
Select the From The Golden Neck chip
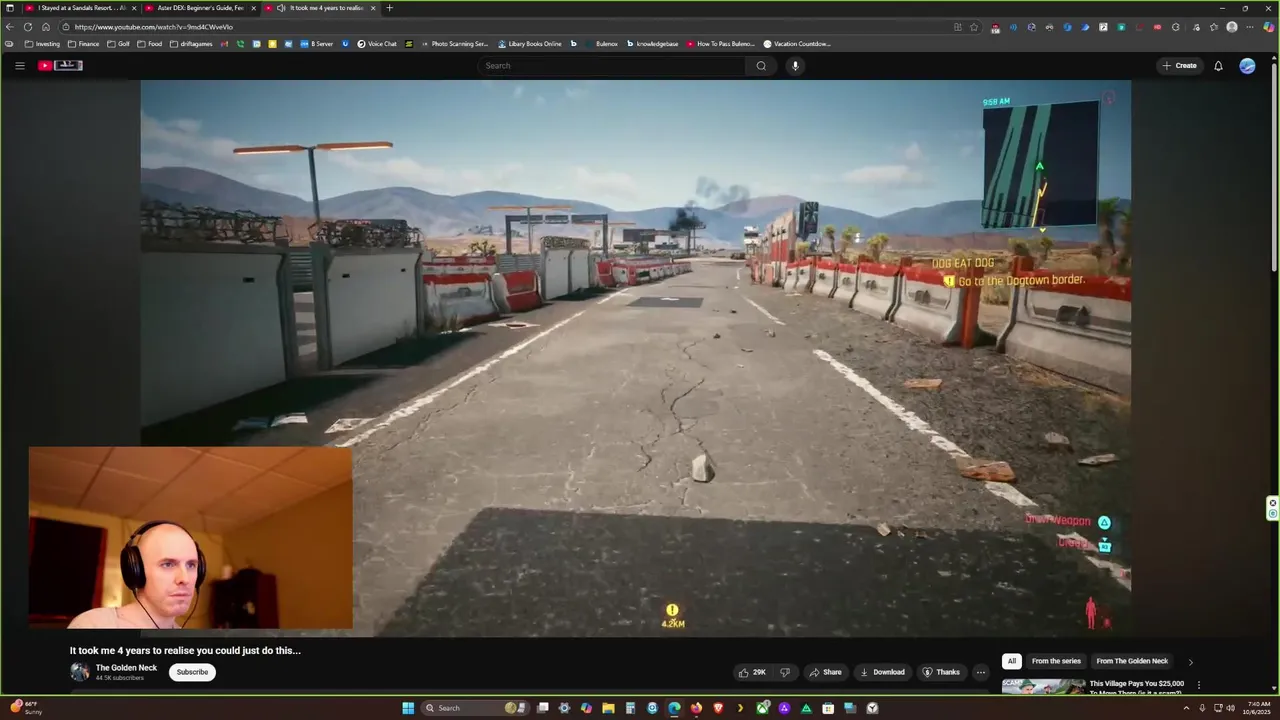1132,661
